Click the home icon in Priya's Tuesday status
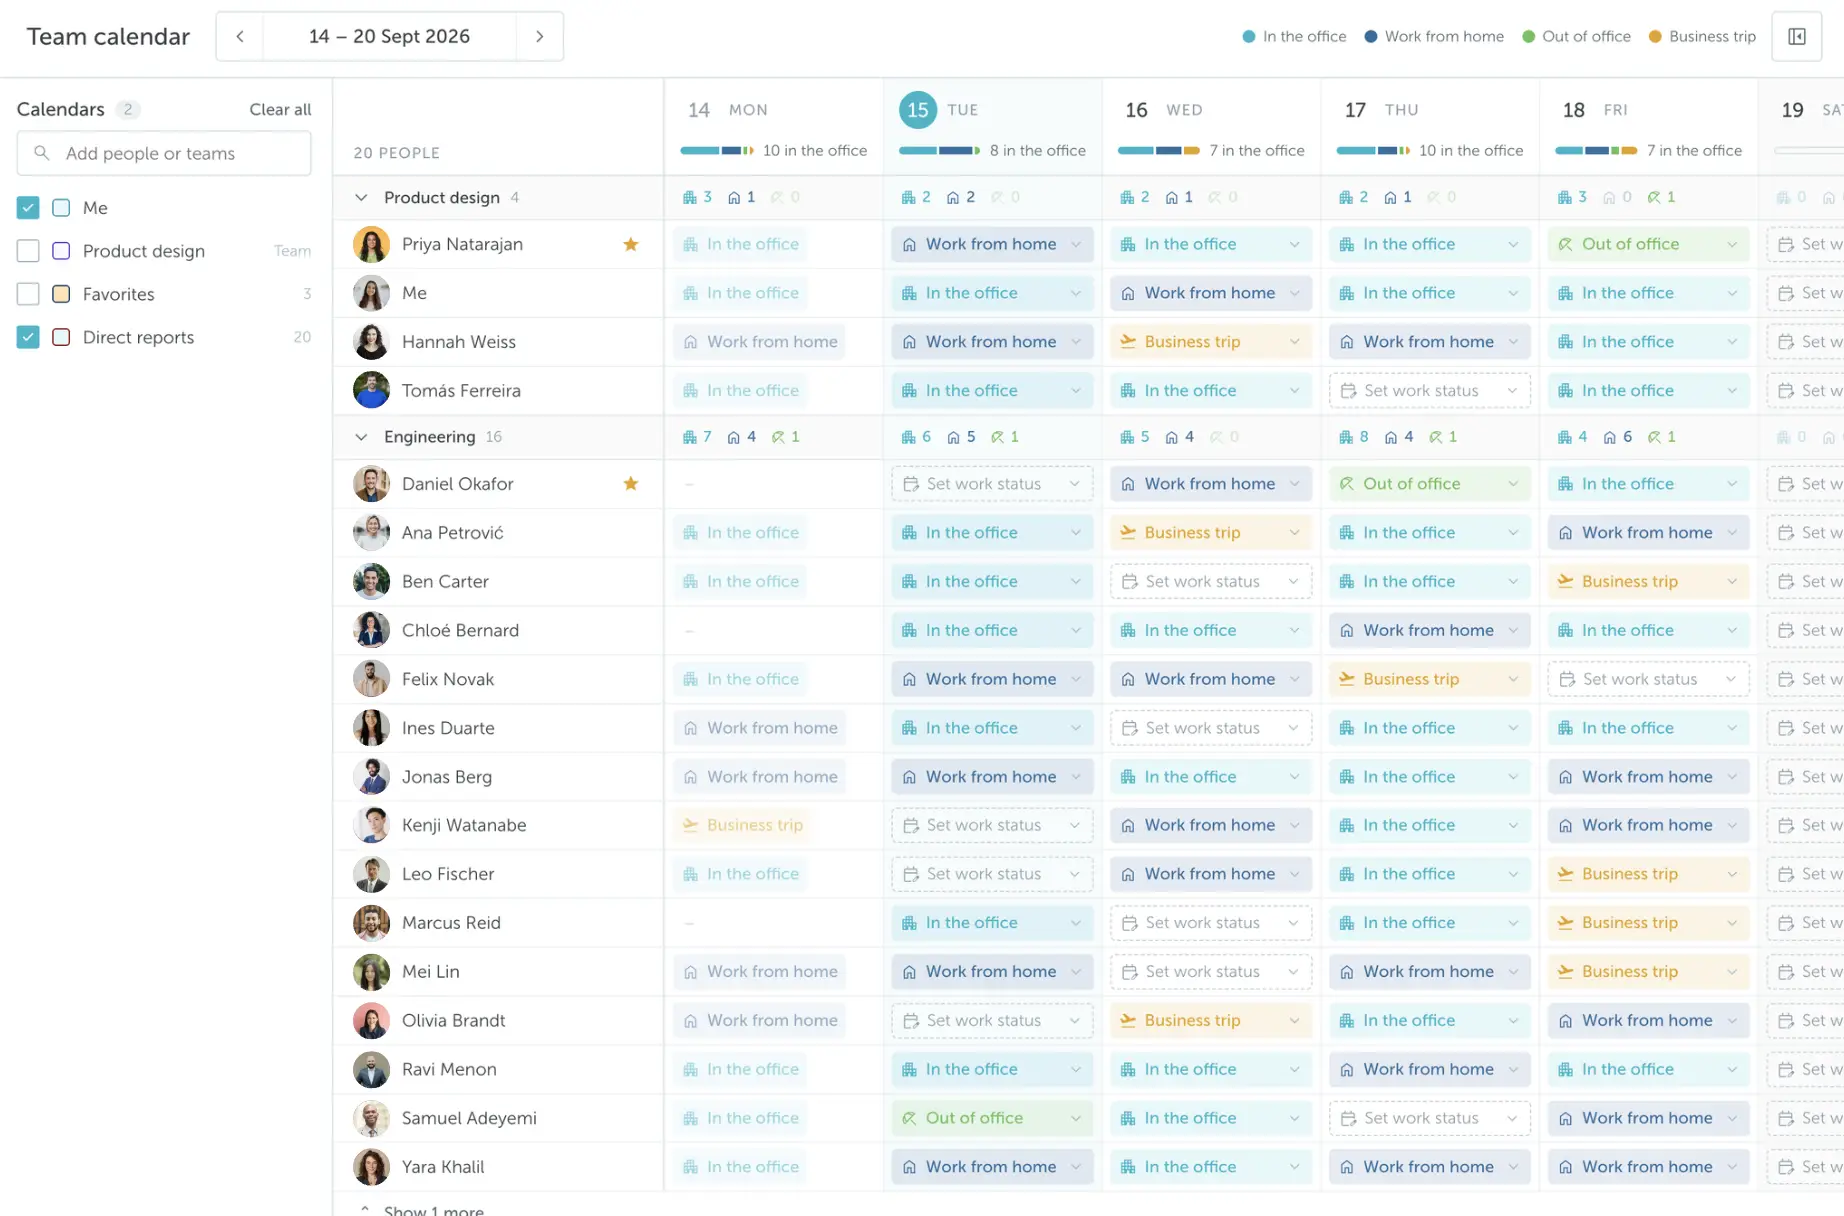This screenshot has width=1844, height=1216. pos(909,244)
